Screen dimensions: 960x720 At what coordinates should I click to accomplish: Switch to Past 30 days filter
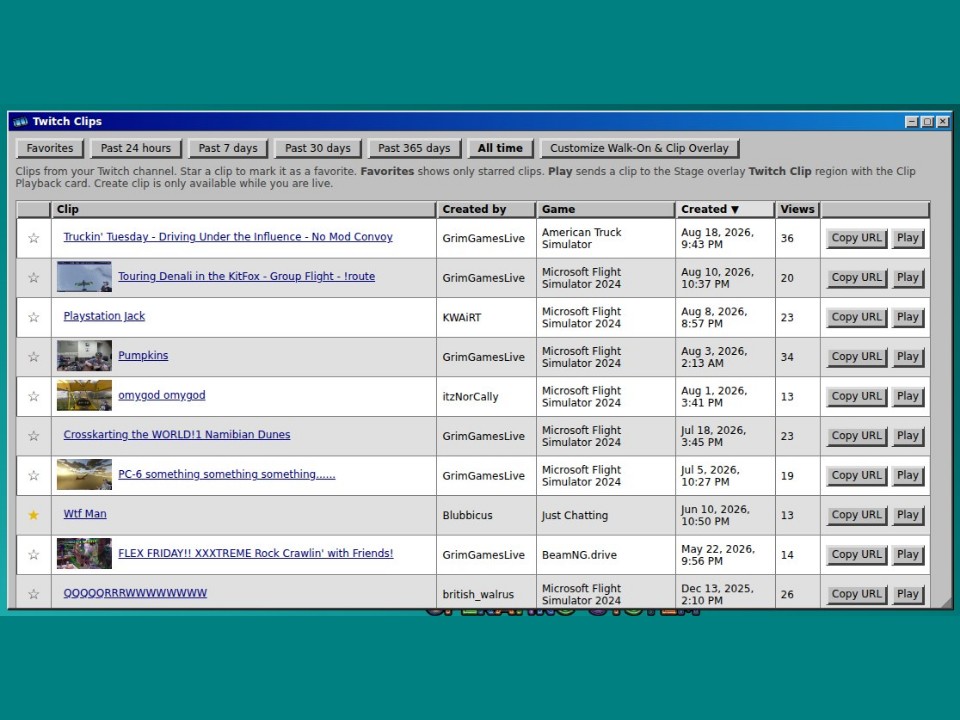[x=318, y=148]
